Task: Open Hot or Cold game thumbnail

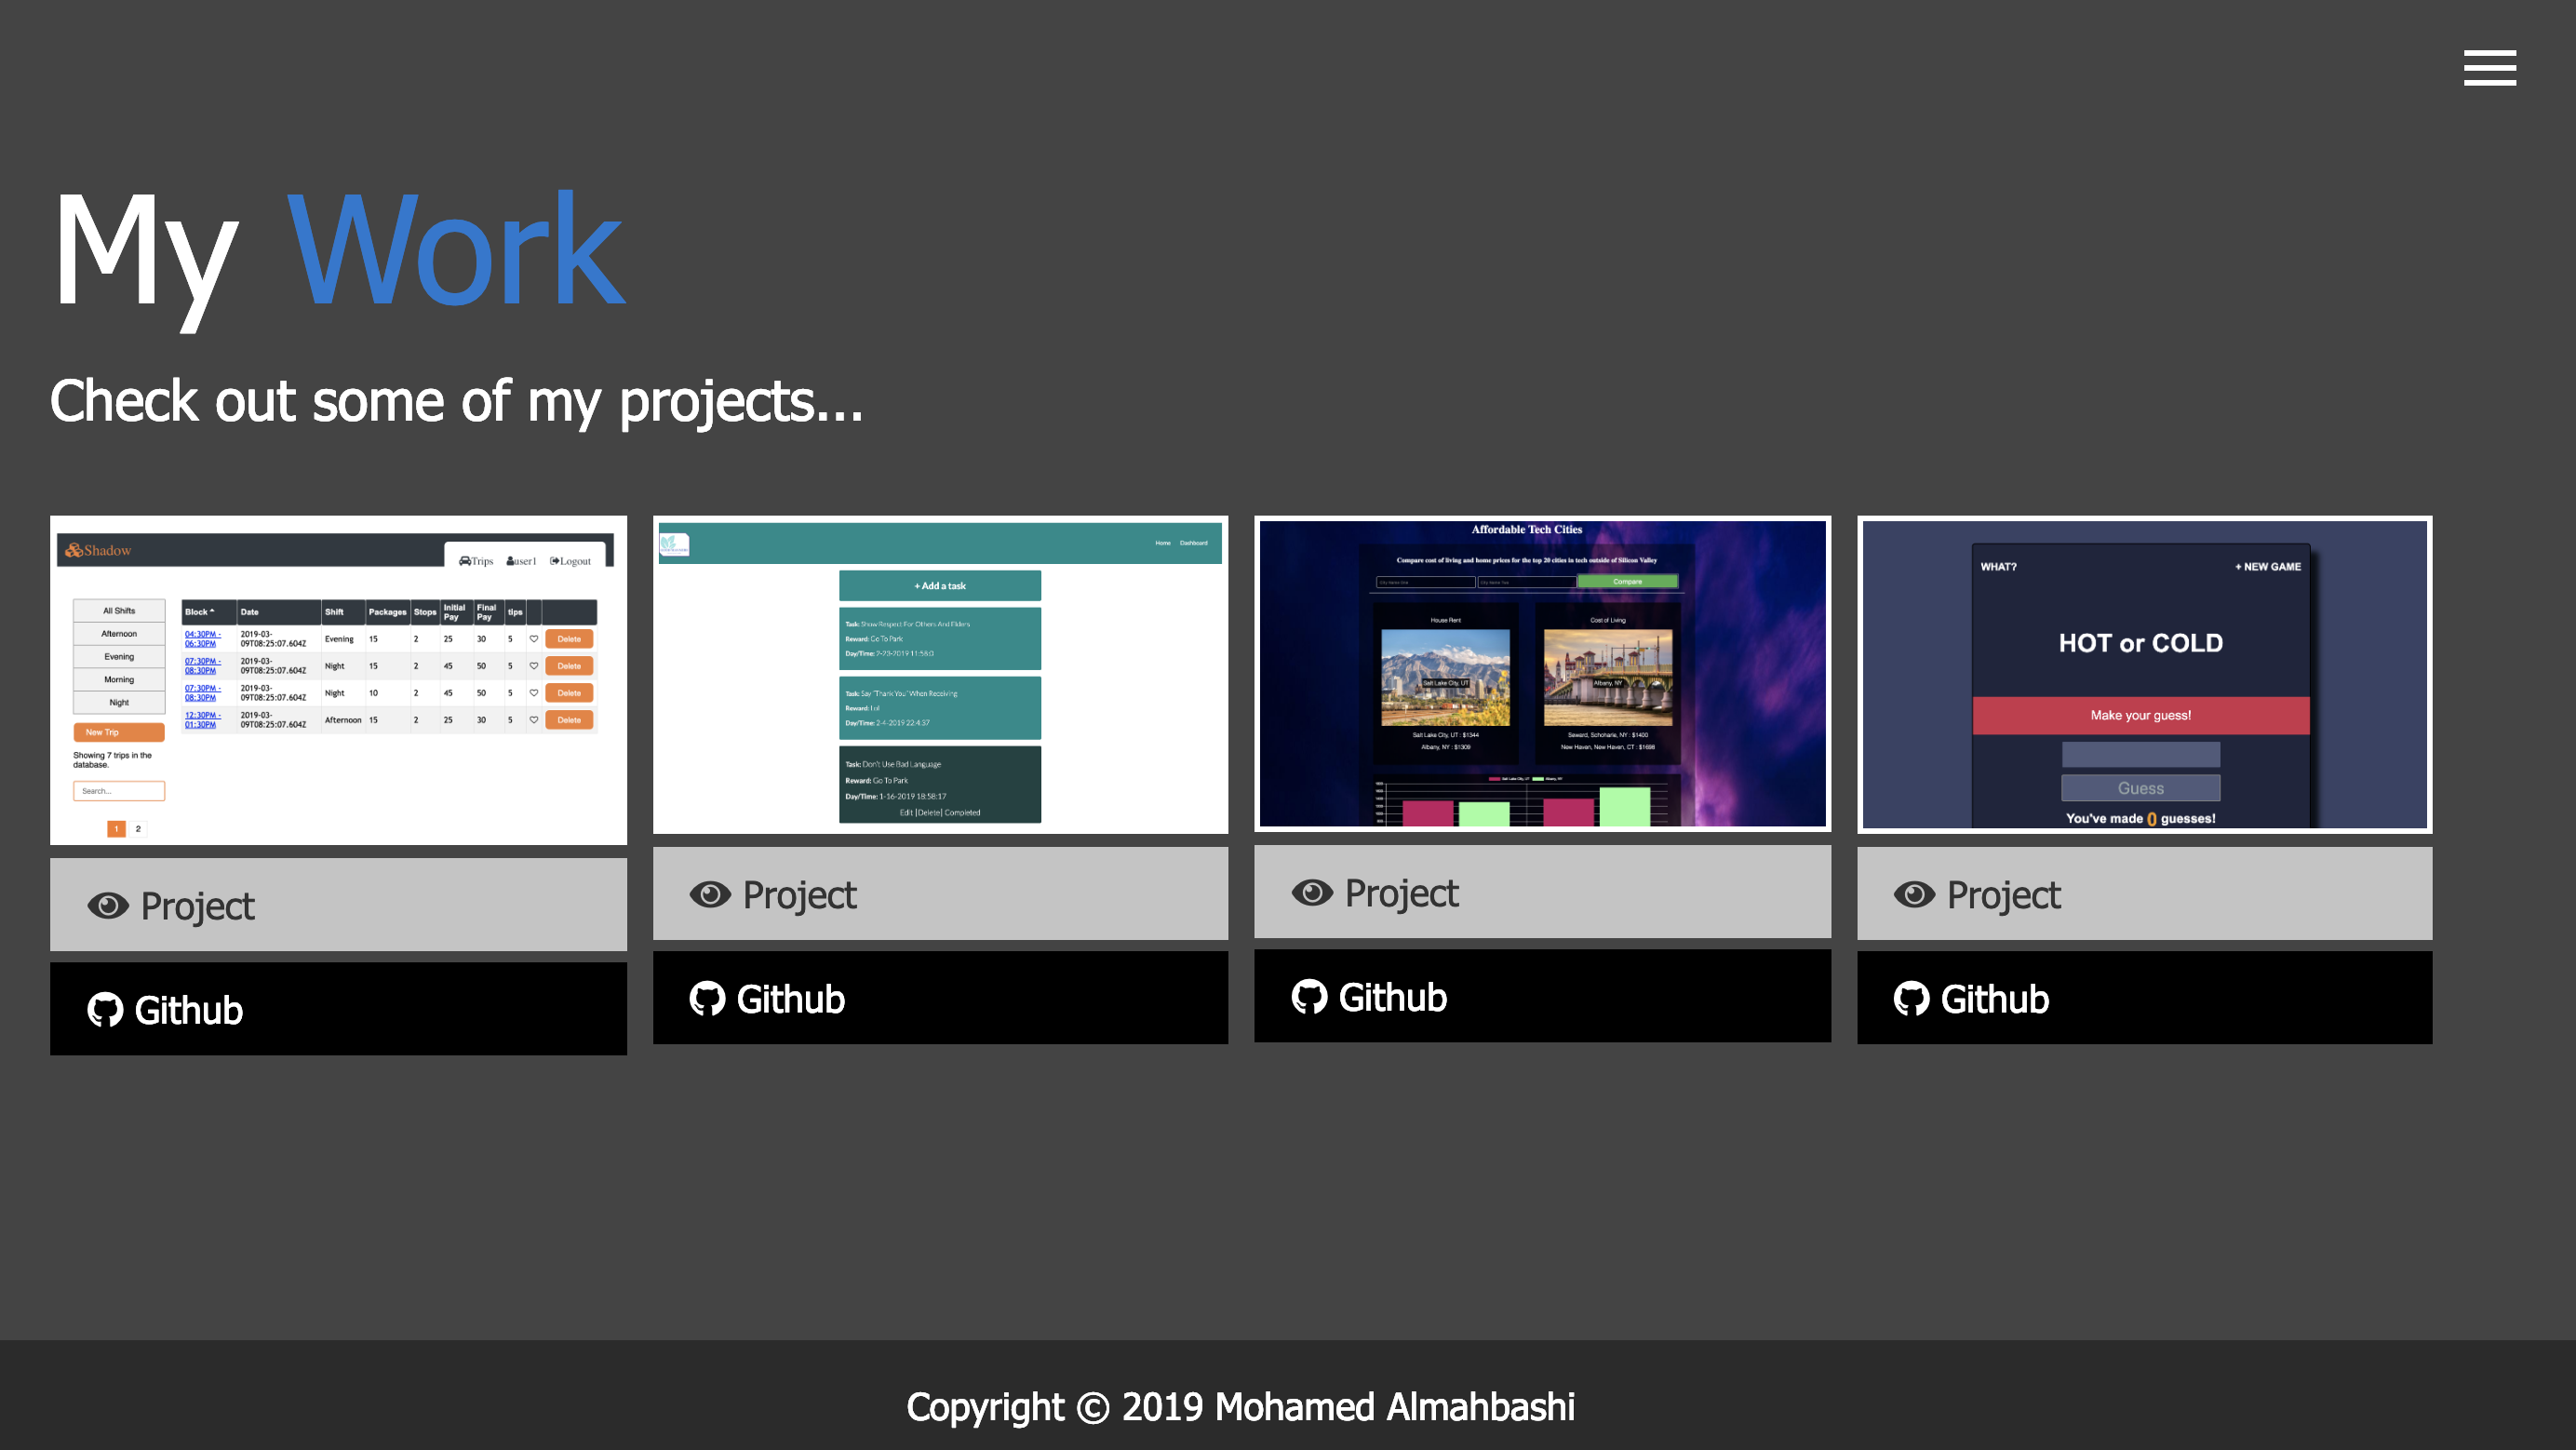Action: coord(2144,675)
